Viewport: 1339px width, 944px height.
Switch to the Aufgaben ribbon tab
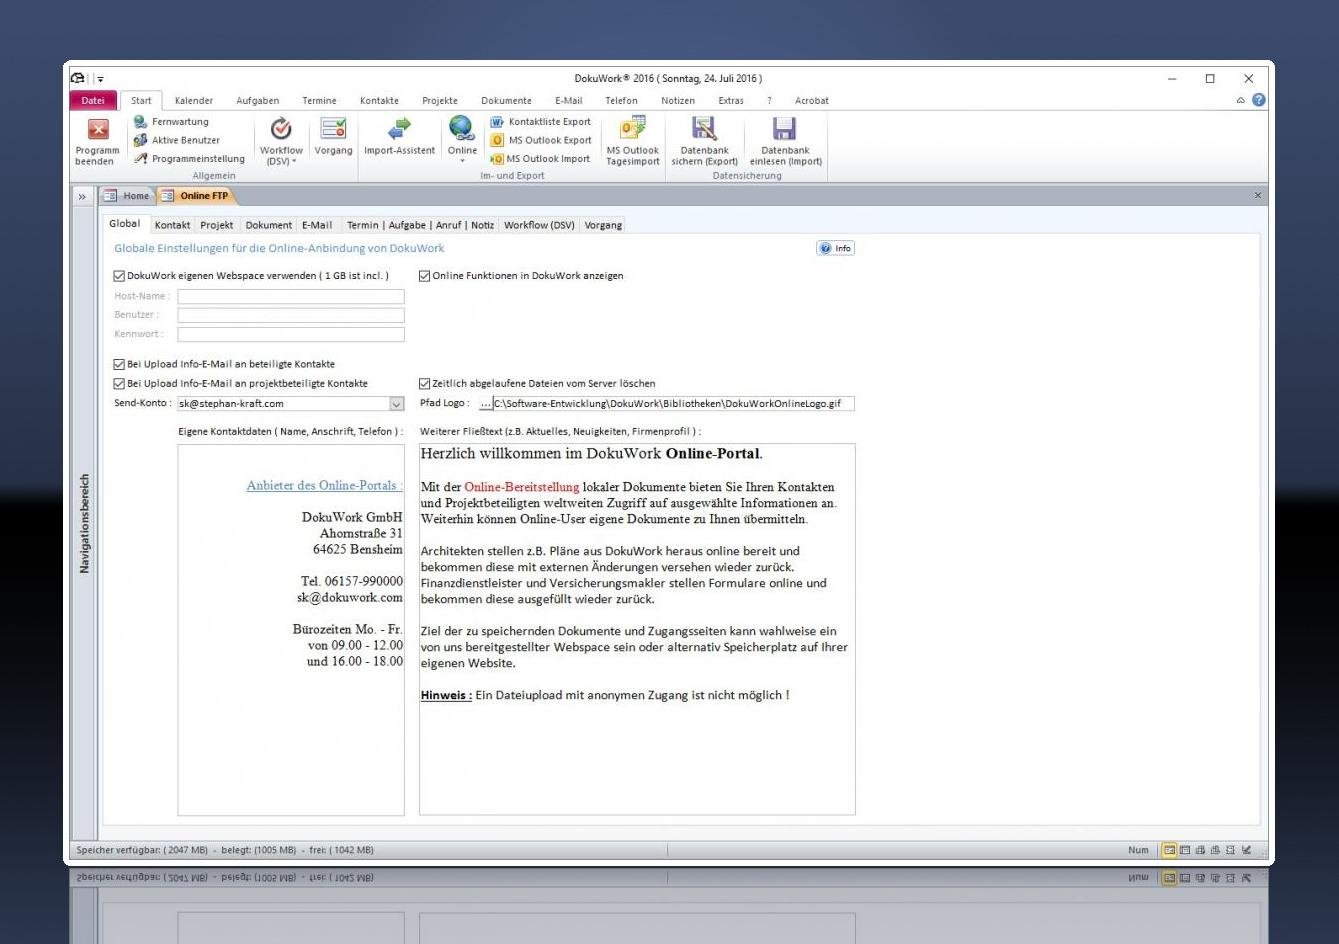point(258,100)
